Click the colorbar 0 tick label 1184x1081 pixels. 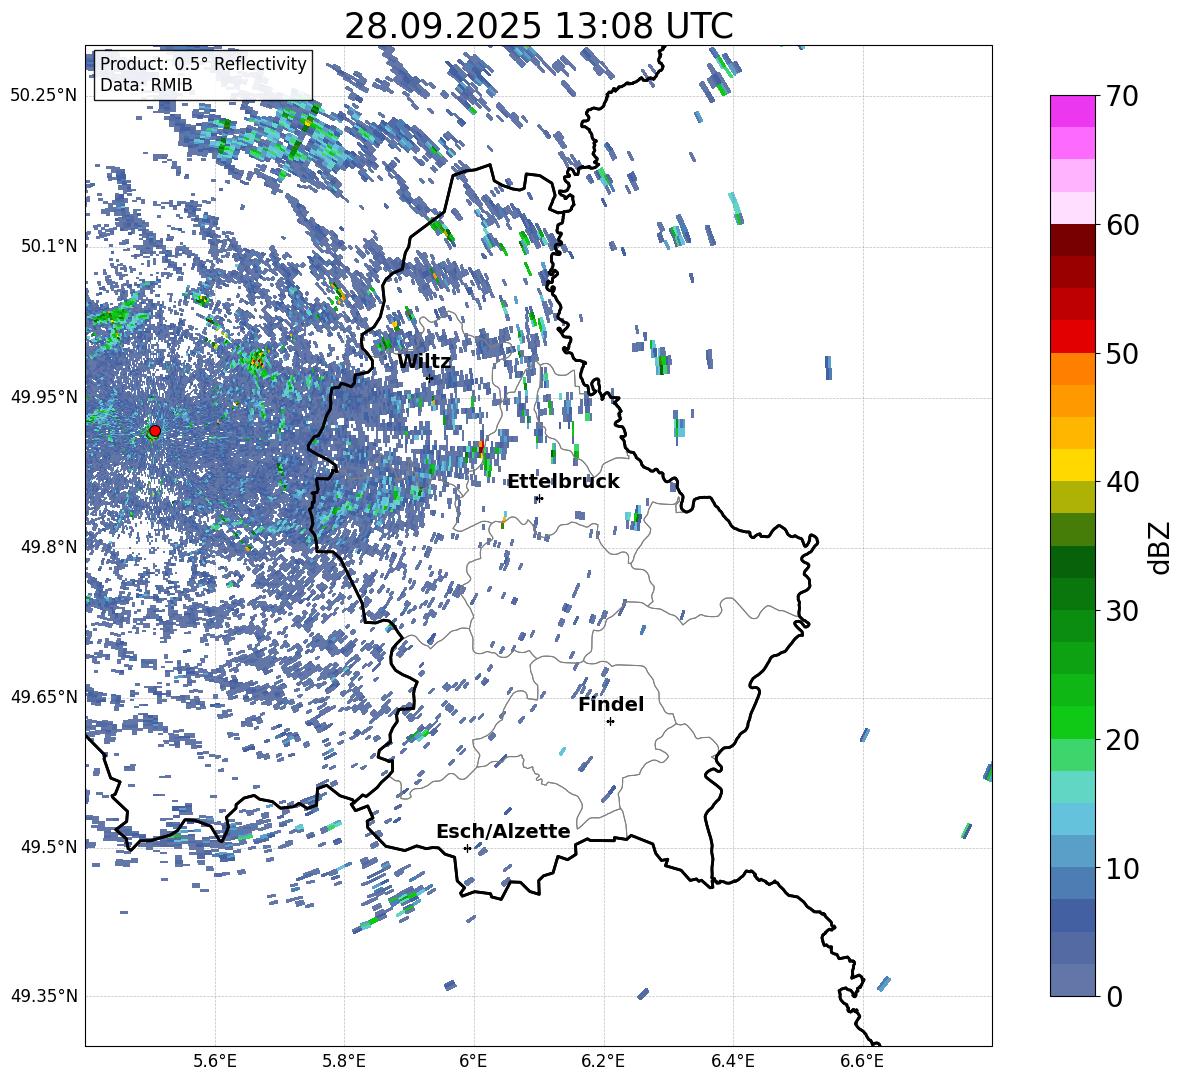pos(1114,996)
